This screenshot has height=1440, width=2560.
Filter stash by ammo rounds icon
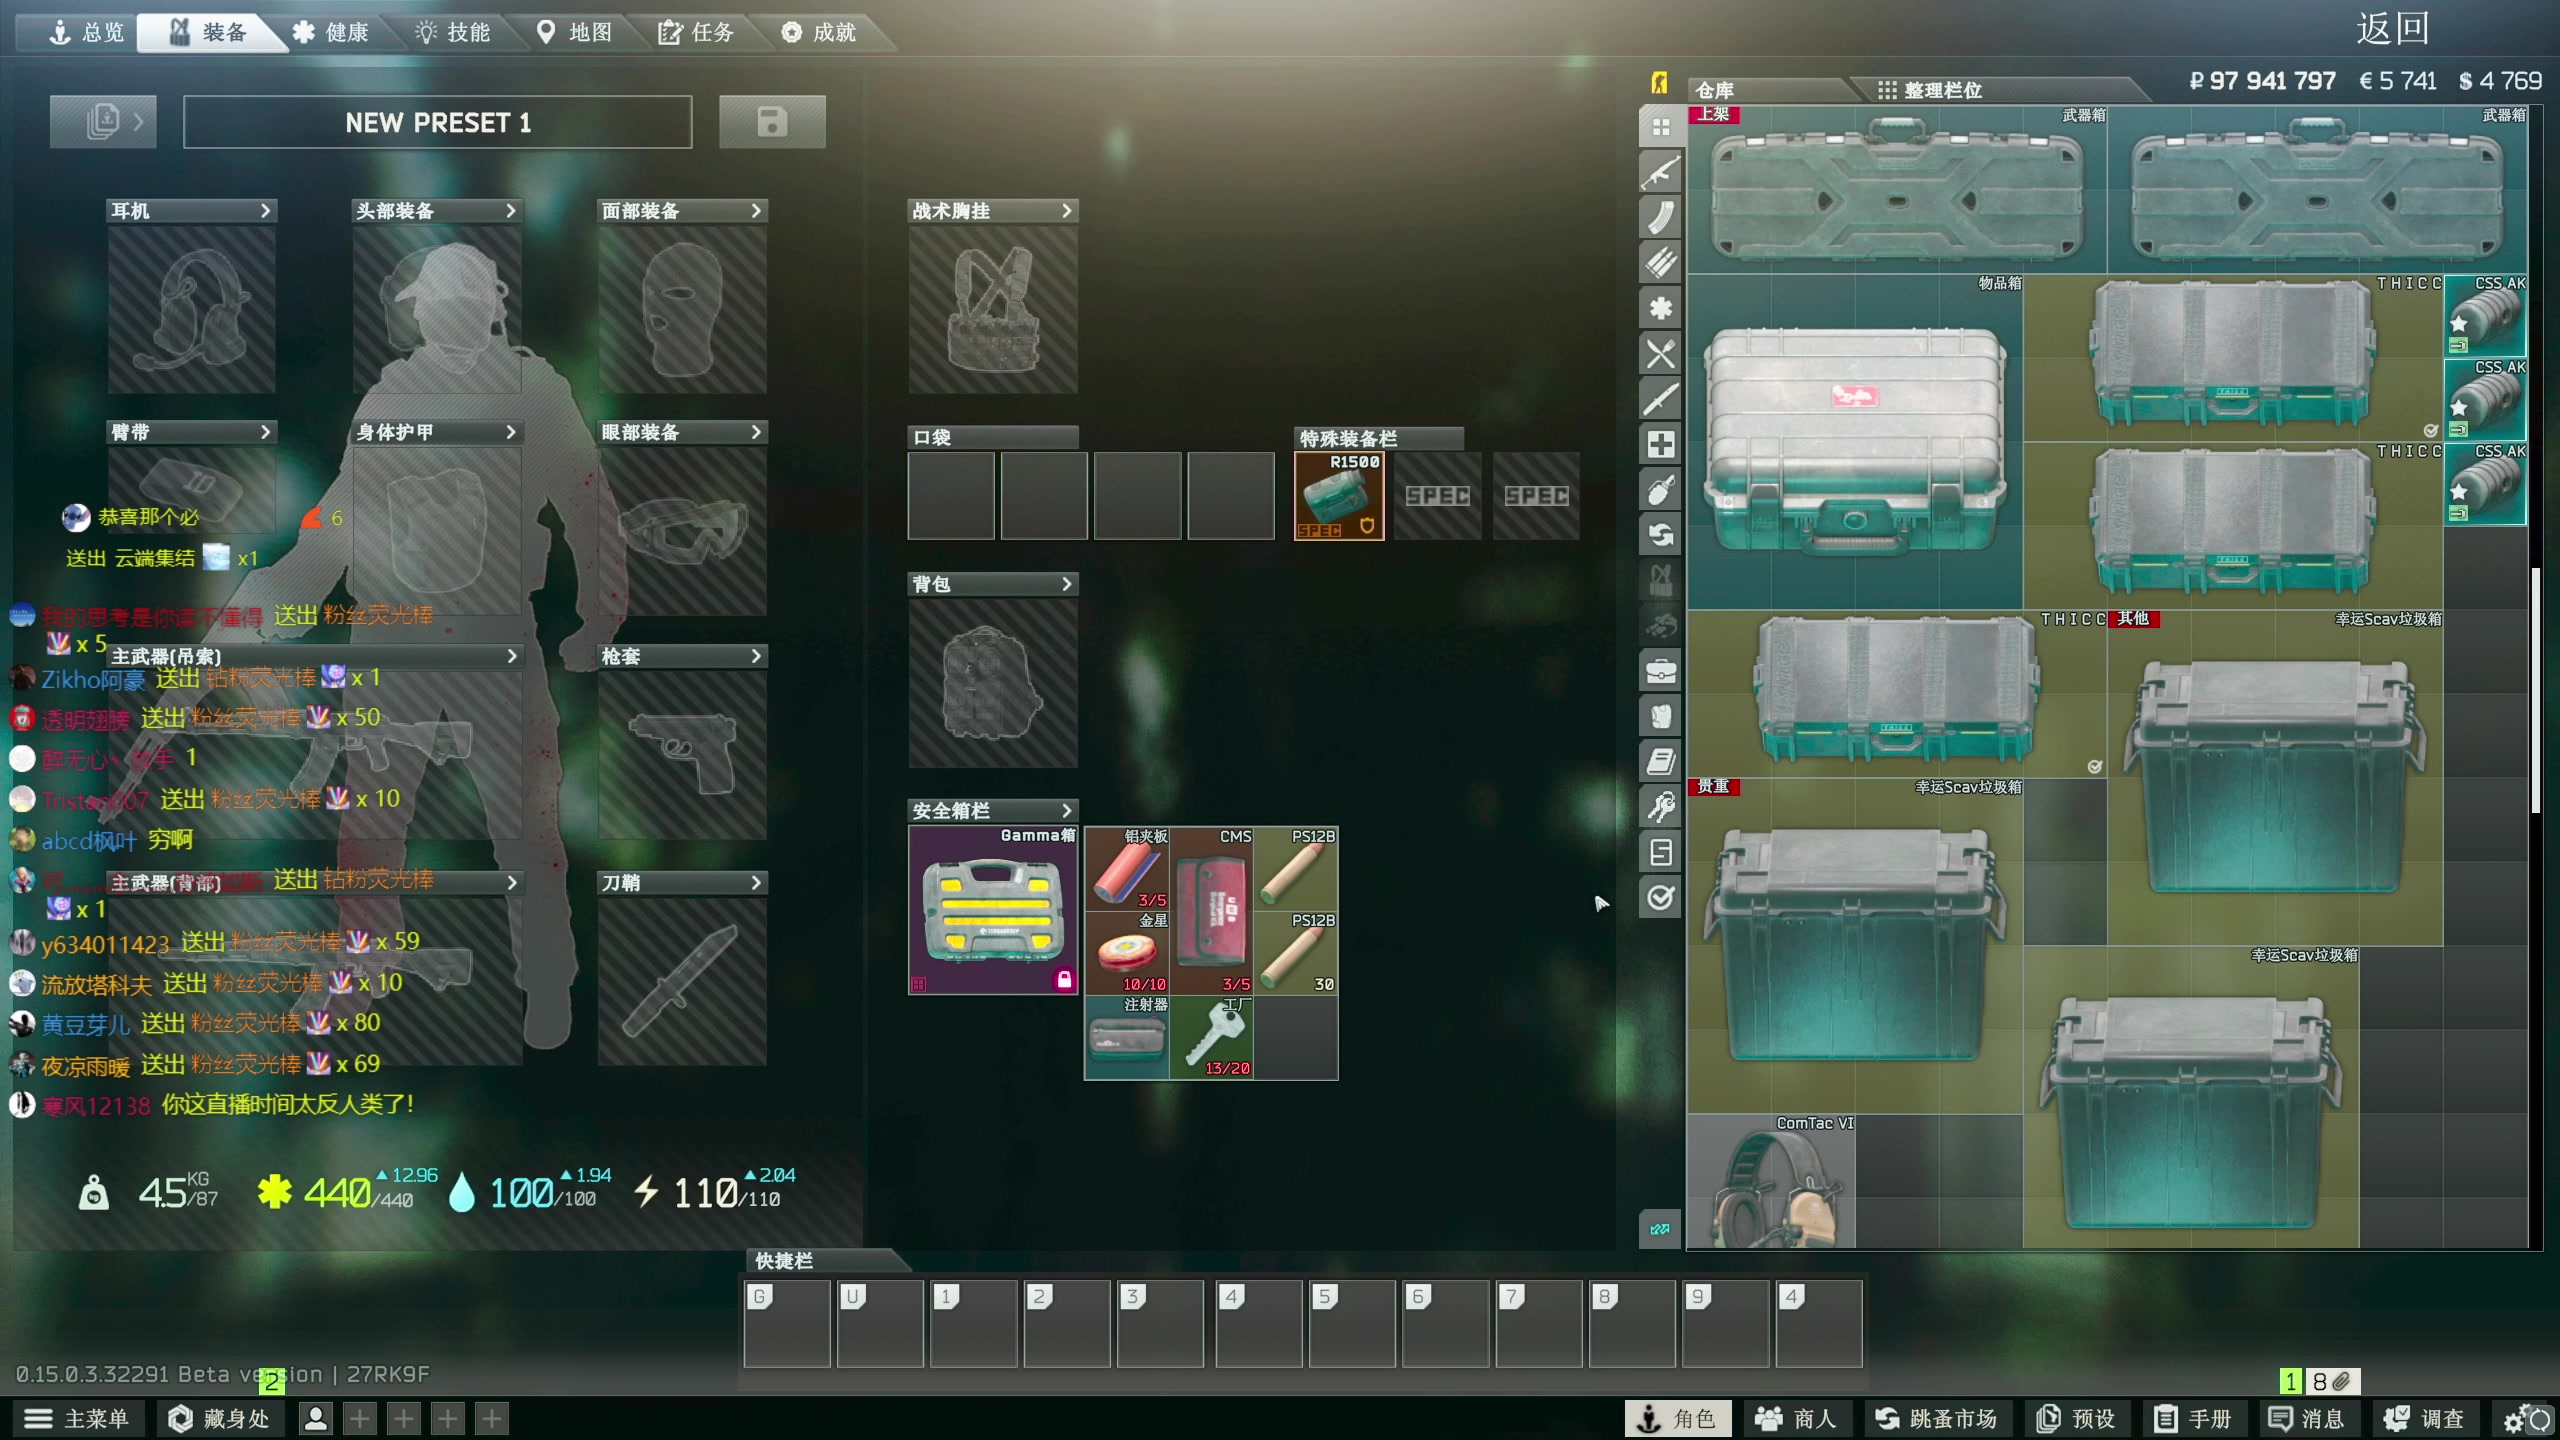tap(1660, 262)
